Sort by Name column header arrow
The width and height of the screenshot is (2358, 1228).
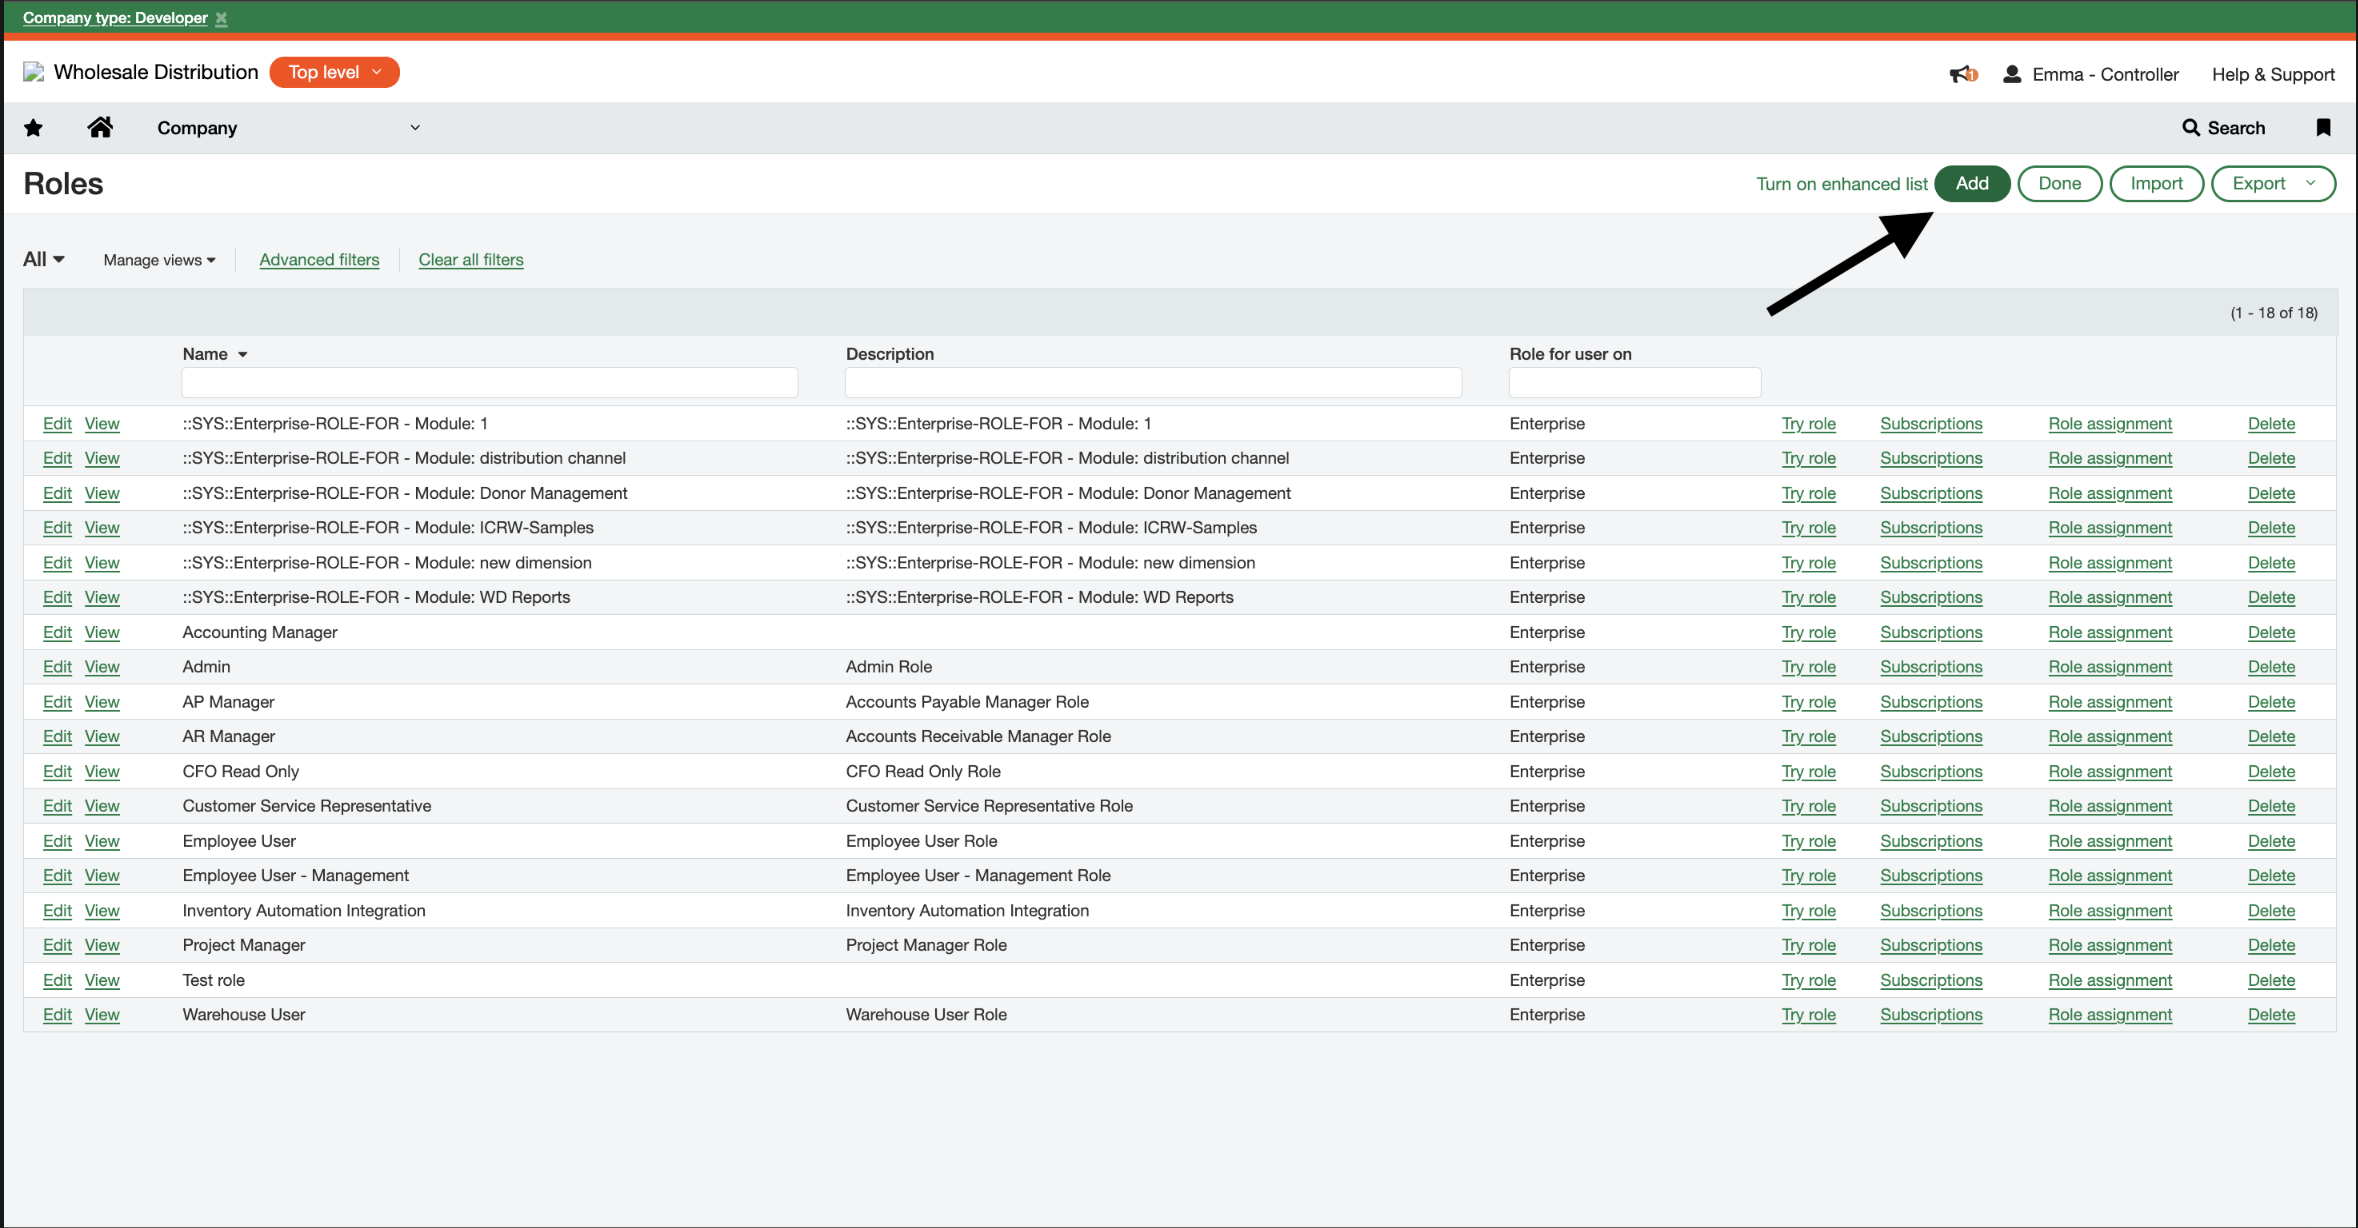point(242,355)
